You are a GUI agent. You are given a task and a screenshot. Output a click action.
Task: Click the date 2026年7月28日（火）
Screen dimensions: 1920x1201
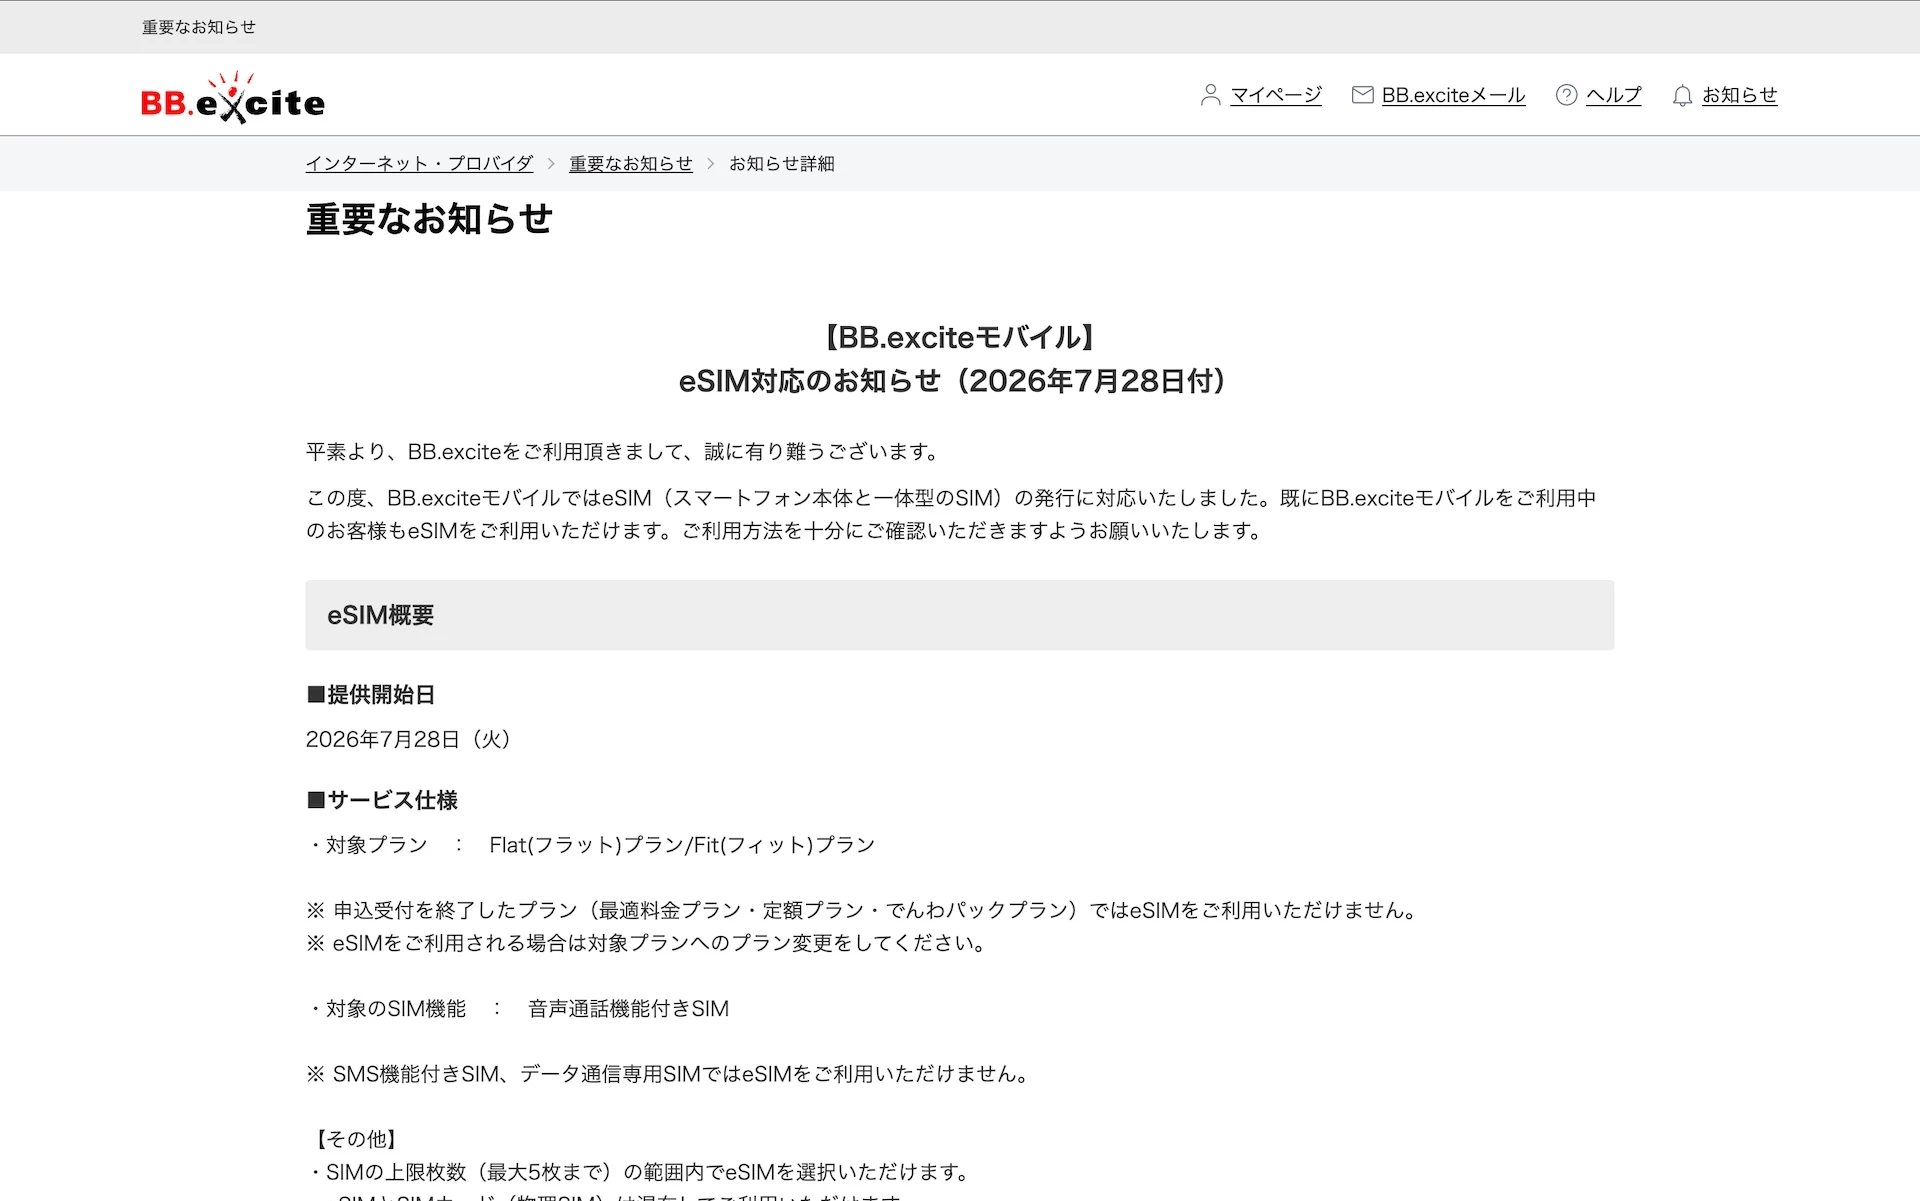(x=409, y=739)
